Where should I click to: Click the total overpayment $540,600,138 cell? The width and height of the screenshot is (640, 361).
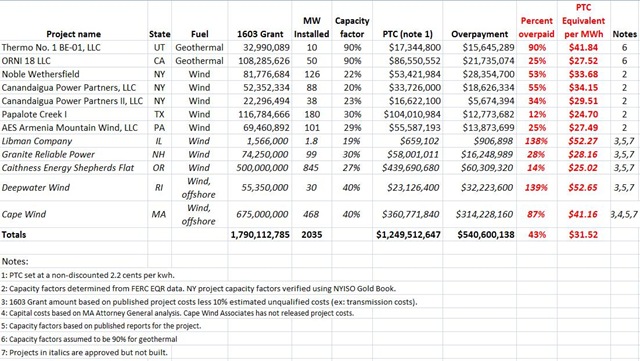486,235
